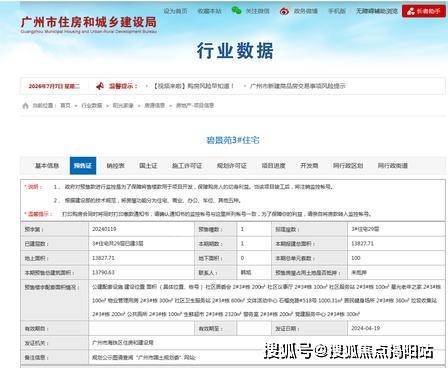The height and width of the screenshot is (368, 448).
Task: Click 关注微信 link
Action: click(257, 11)
